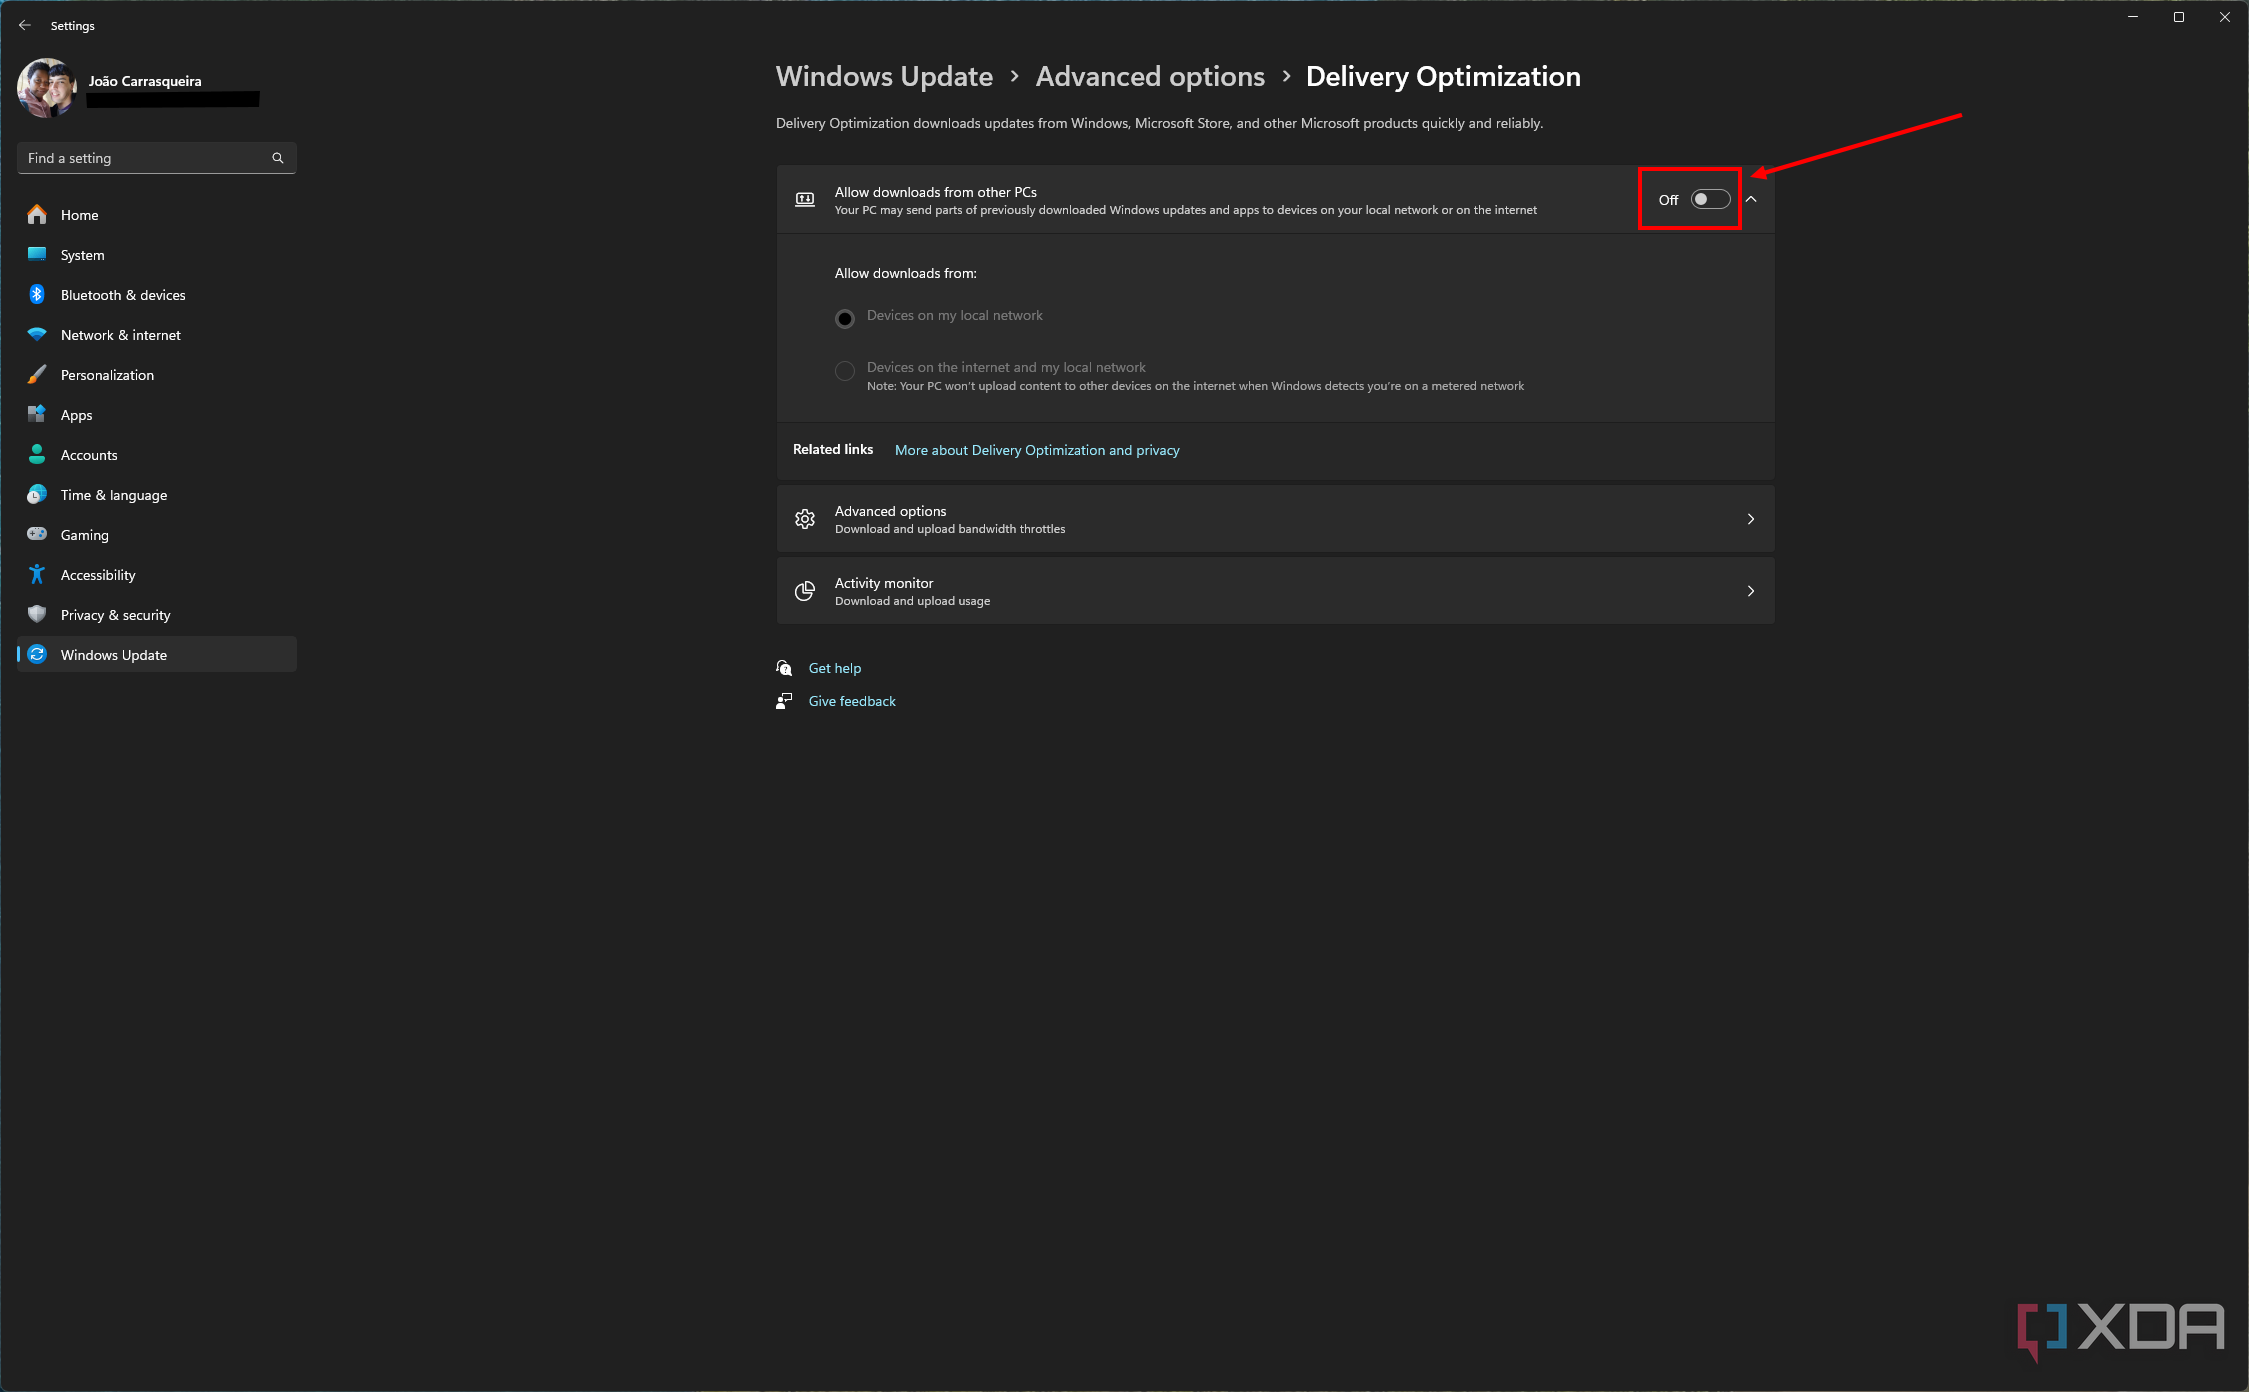Screen dimensions: 2249x1392
Task: Click the João Carrasqueira account name
Action: (x=145, y=81)
